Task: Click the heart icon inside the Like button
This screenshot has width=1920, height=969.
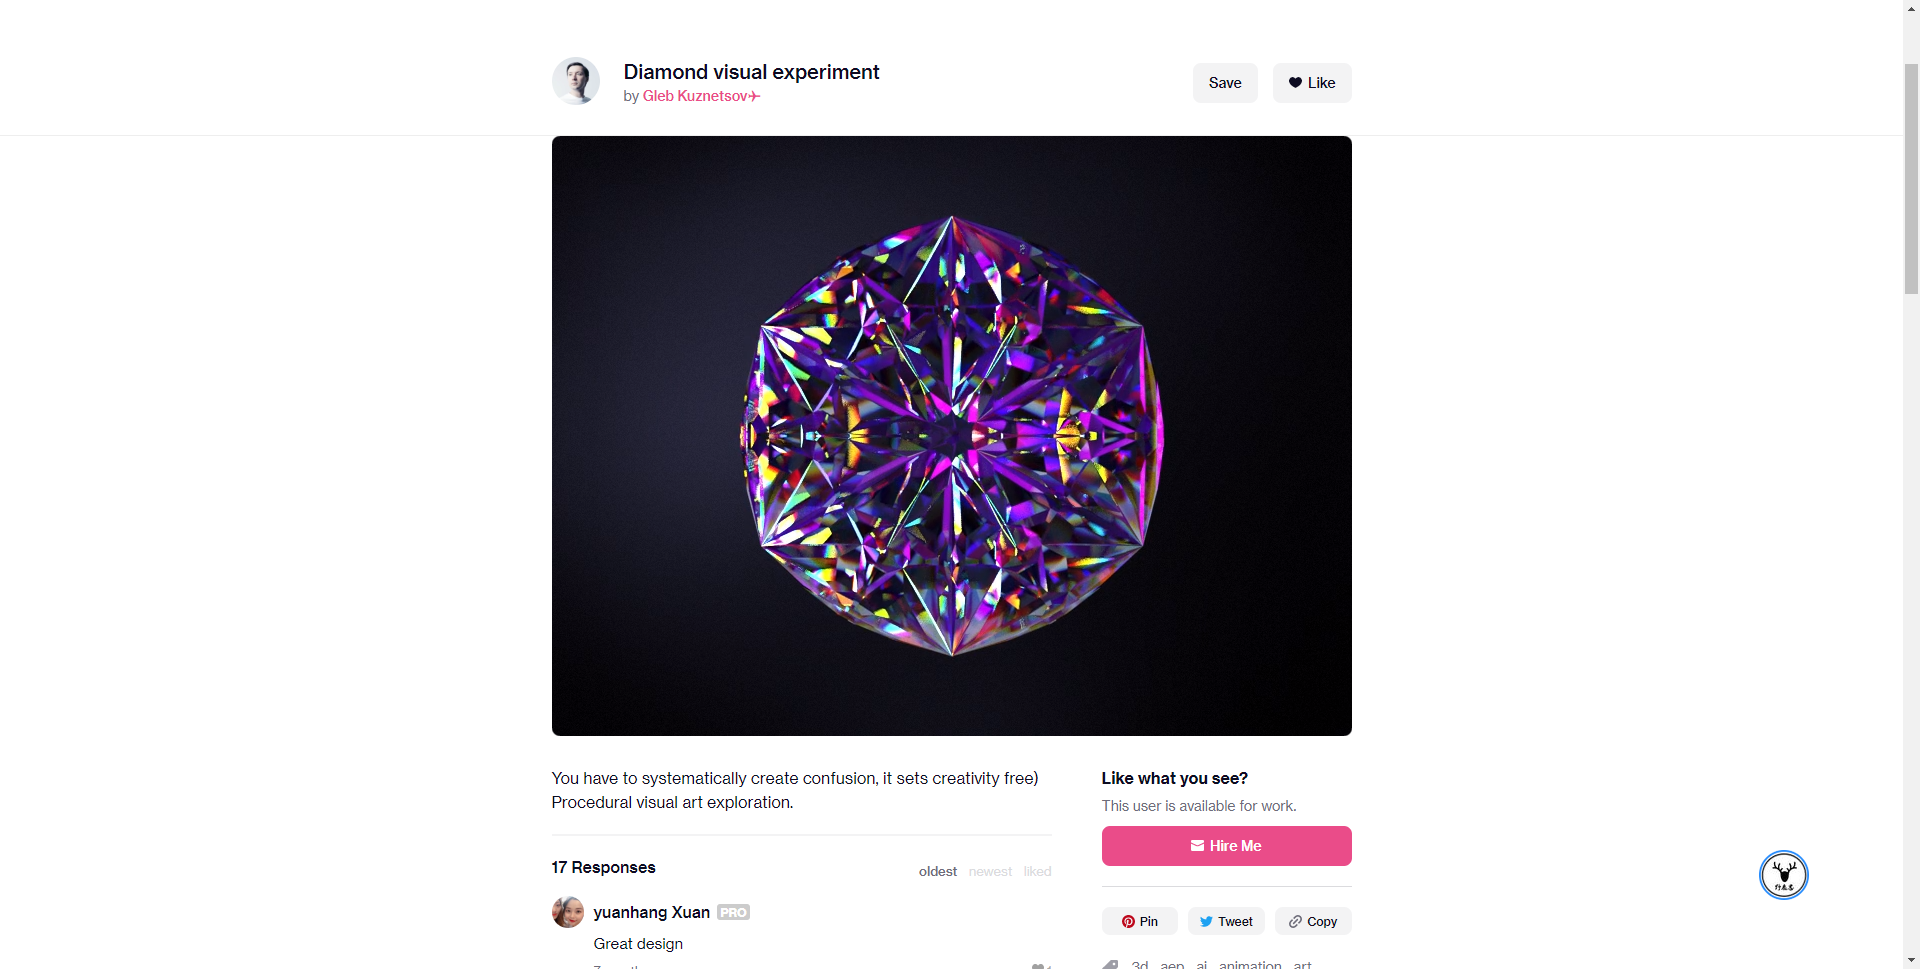Action: [1295, 82]
